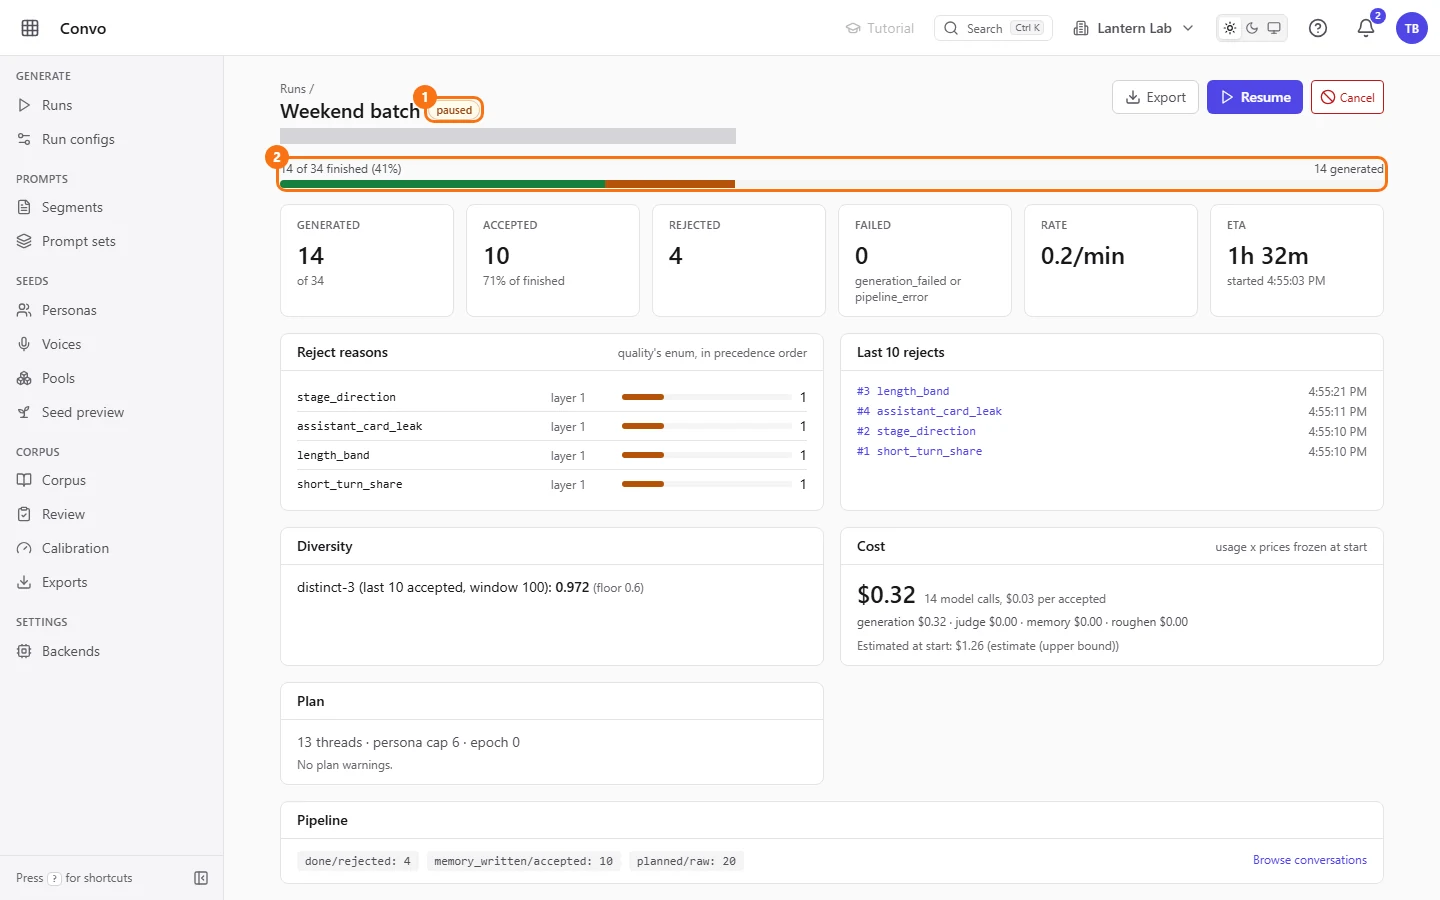
Task: Resume the Weekend batch run
Action: coord(1255,97)
